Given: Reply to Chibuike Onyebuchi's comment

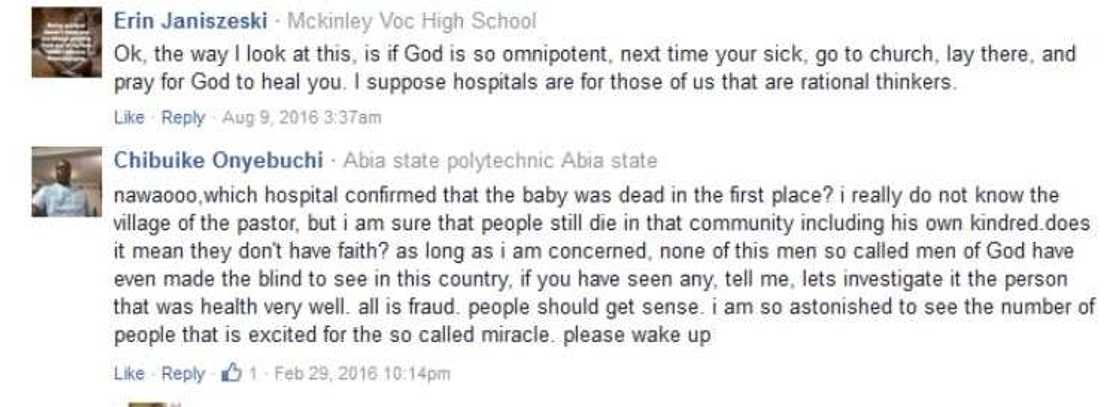Looking at the screenshot, I should pos(183,373).
